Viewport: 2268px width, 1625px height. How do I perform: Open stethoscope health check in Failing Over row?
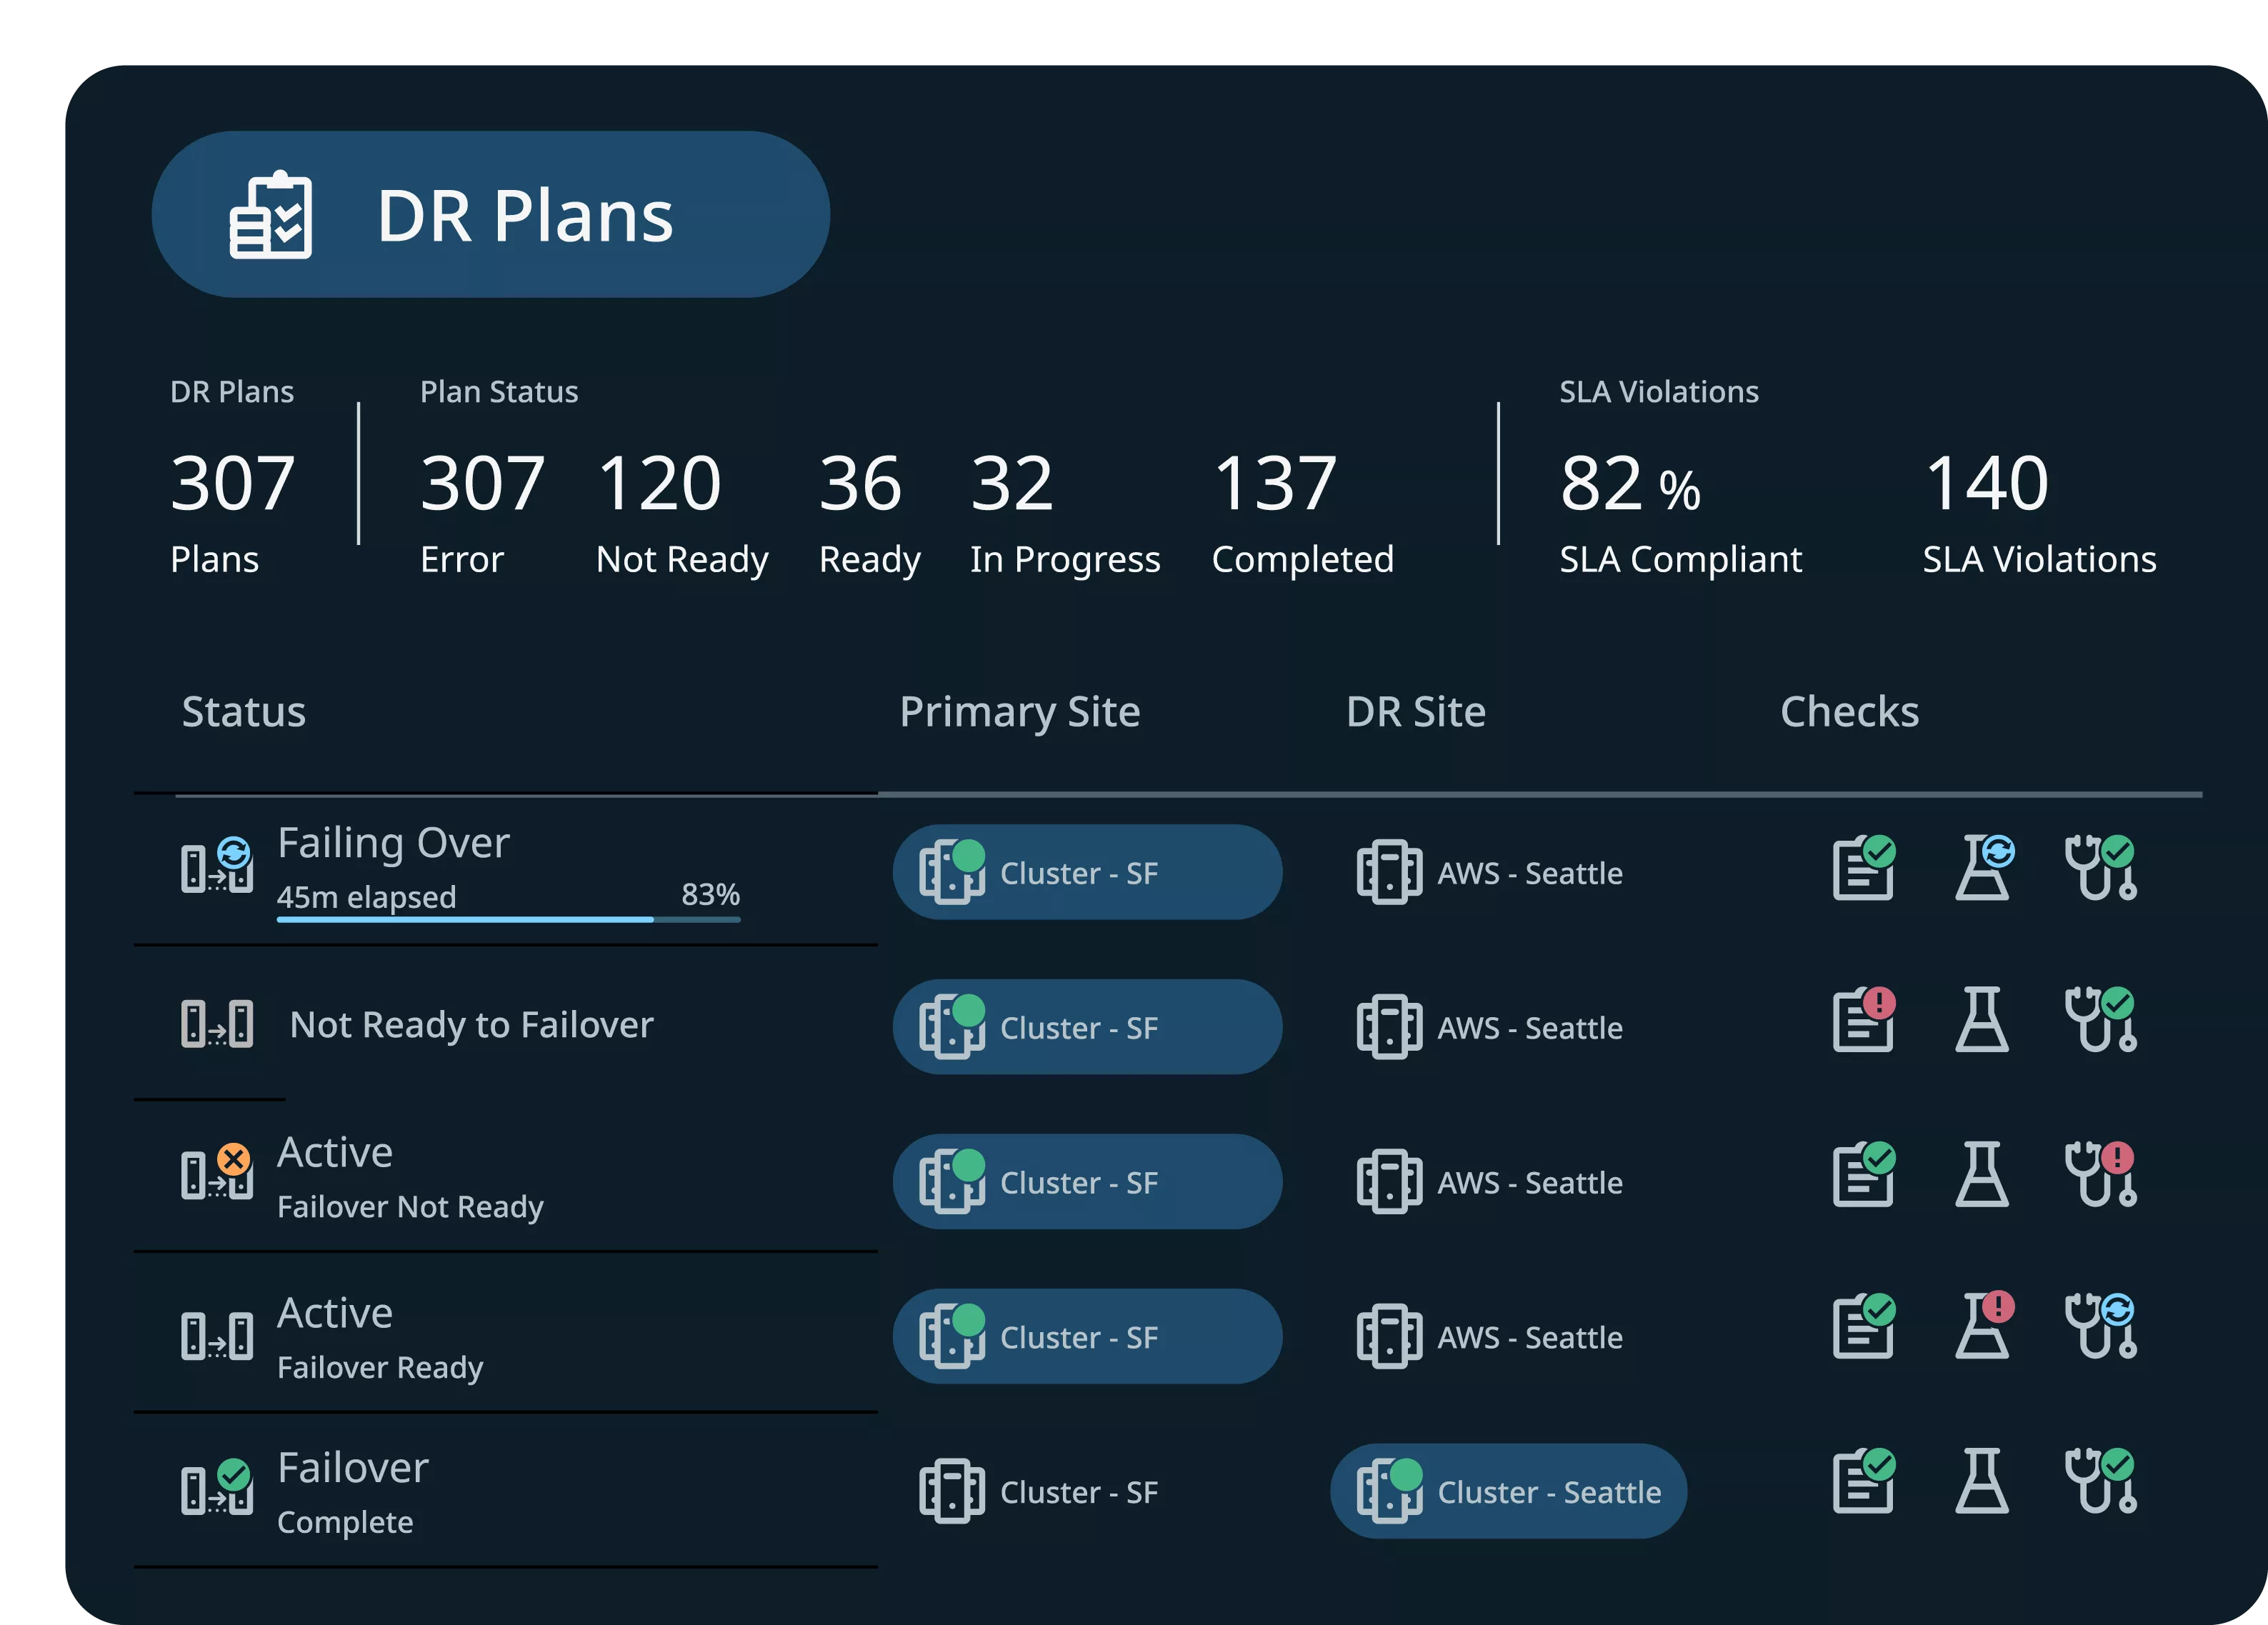coord(2101,867)
